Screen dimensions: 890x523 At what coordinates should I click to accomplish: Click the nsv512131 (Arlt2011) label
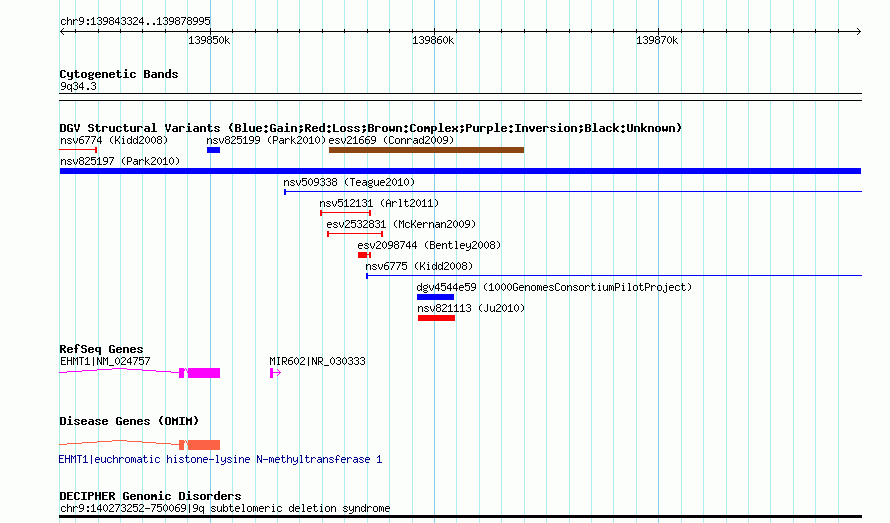tap(379, 203)
